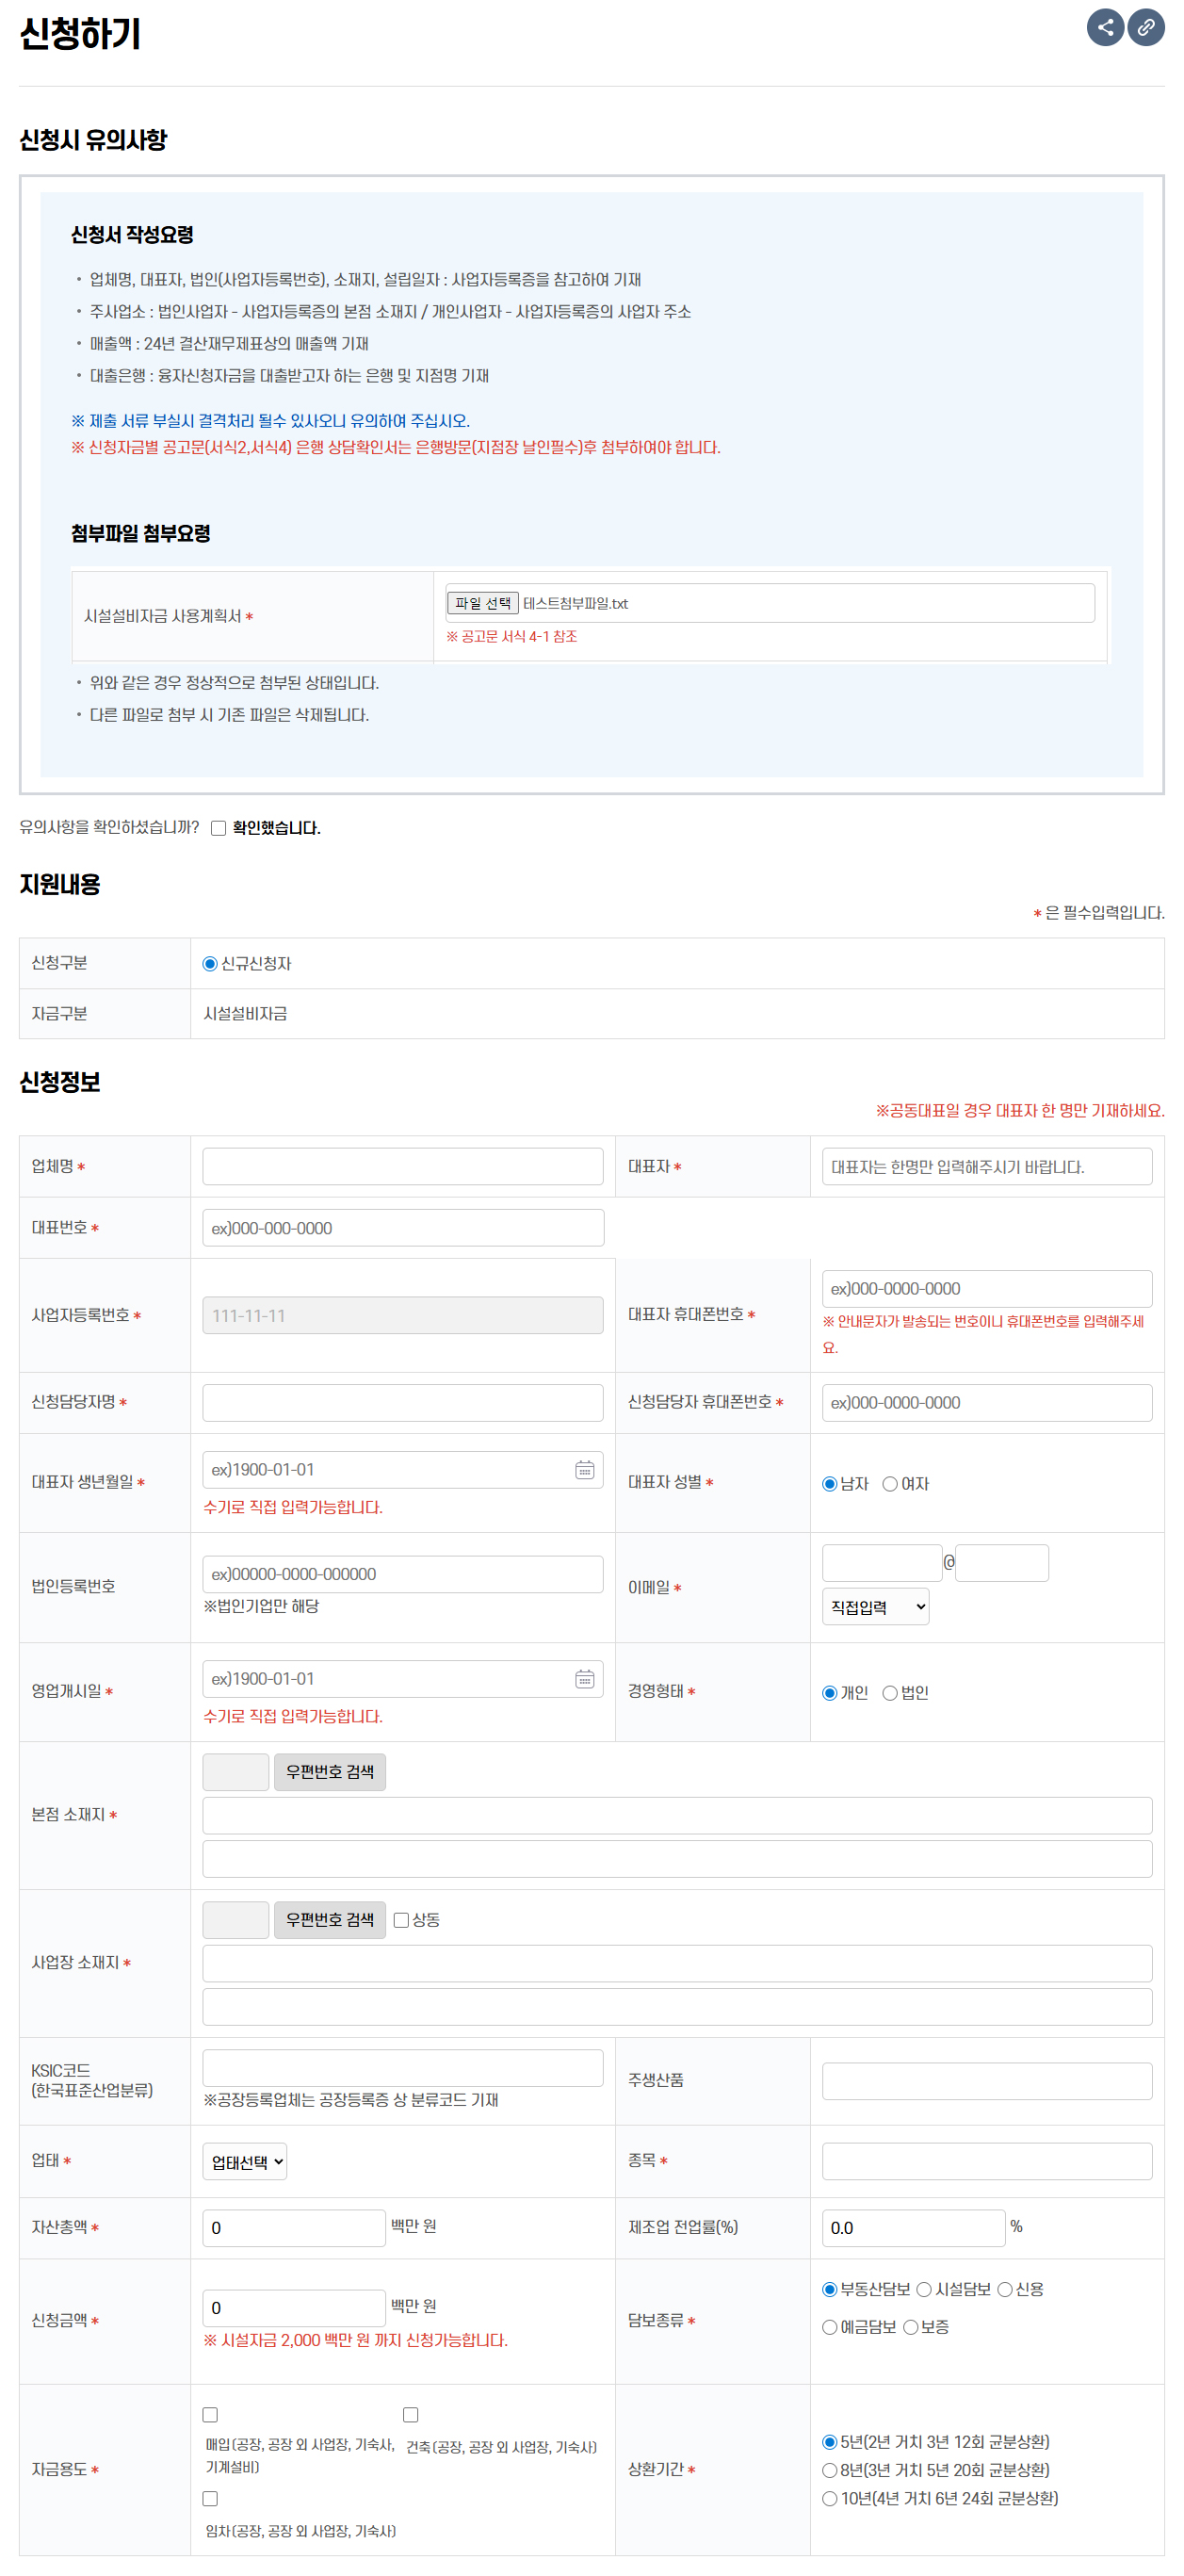Open the 업태선택 dropdown

[x=244, y=2161]
